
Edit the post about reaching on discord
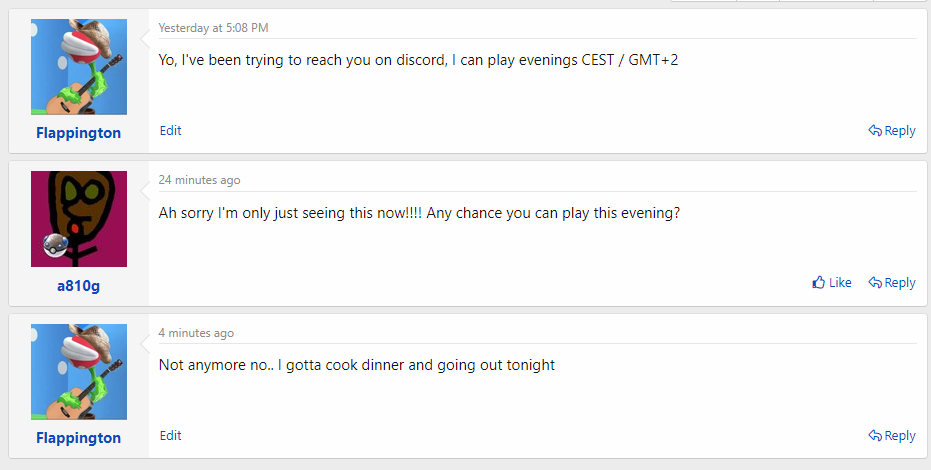pos(170,130)
